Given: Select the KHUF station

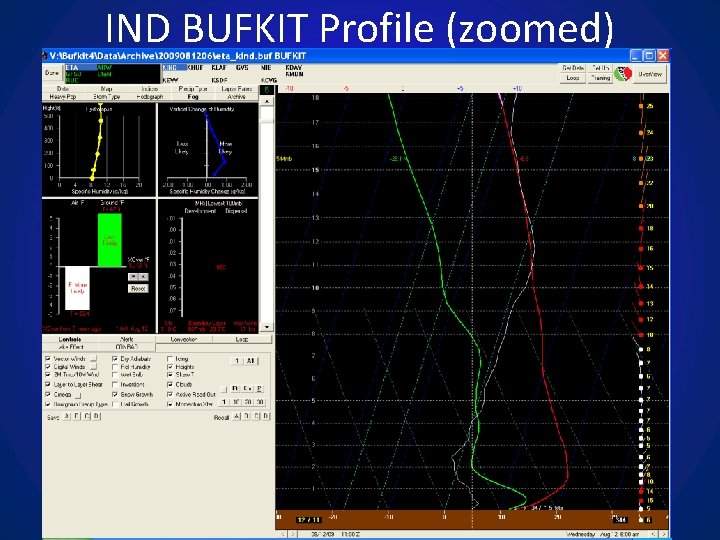Looking at the screenshot, I should pyautogui.click(x=195, y=68).
